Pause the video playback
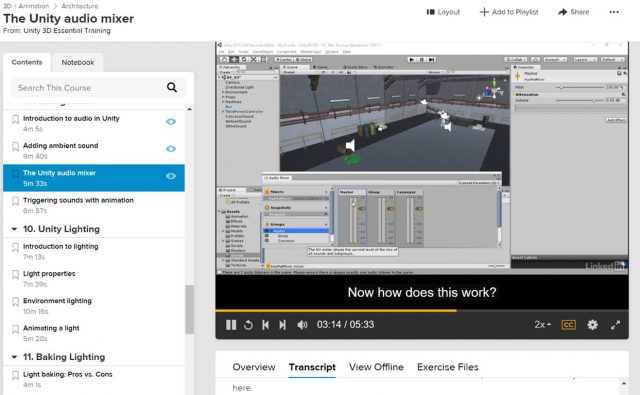Screen dimensions: 640x395 [x=231, y=325]
